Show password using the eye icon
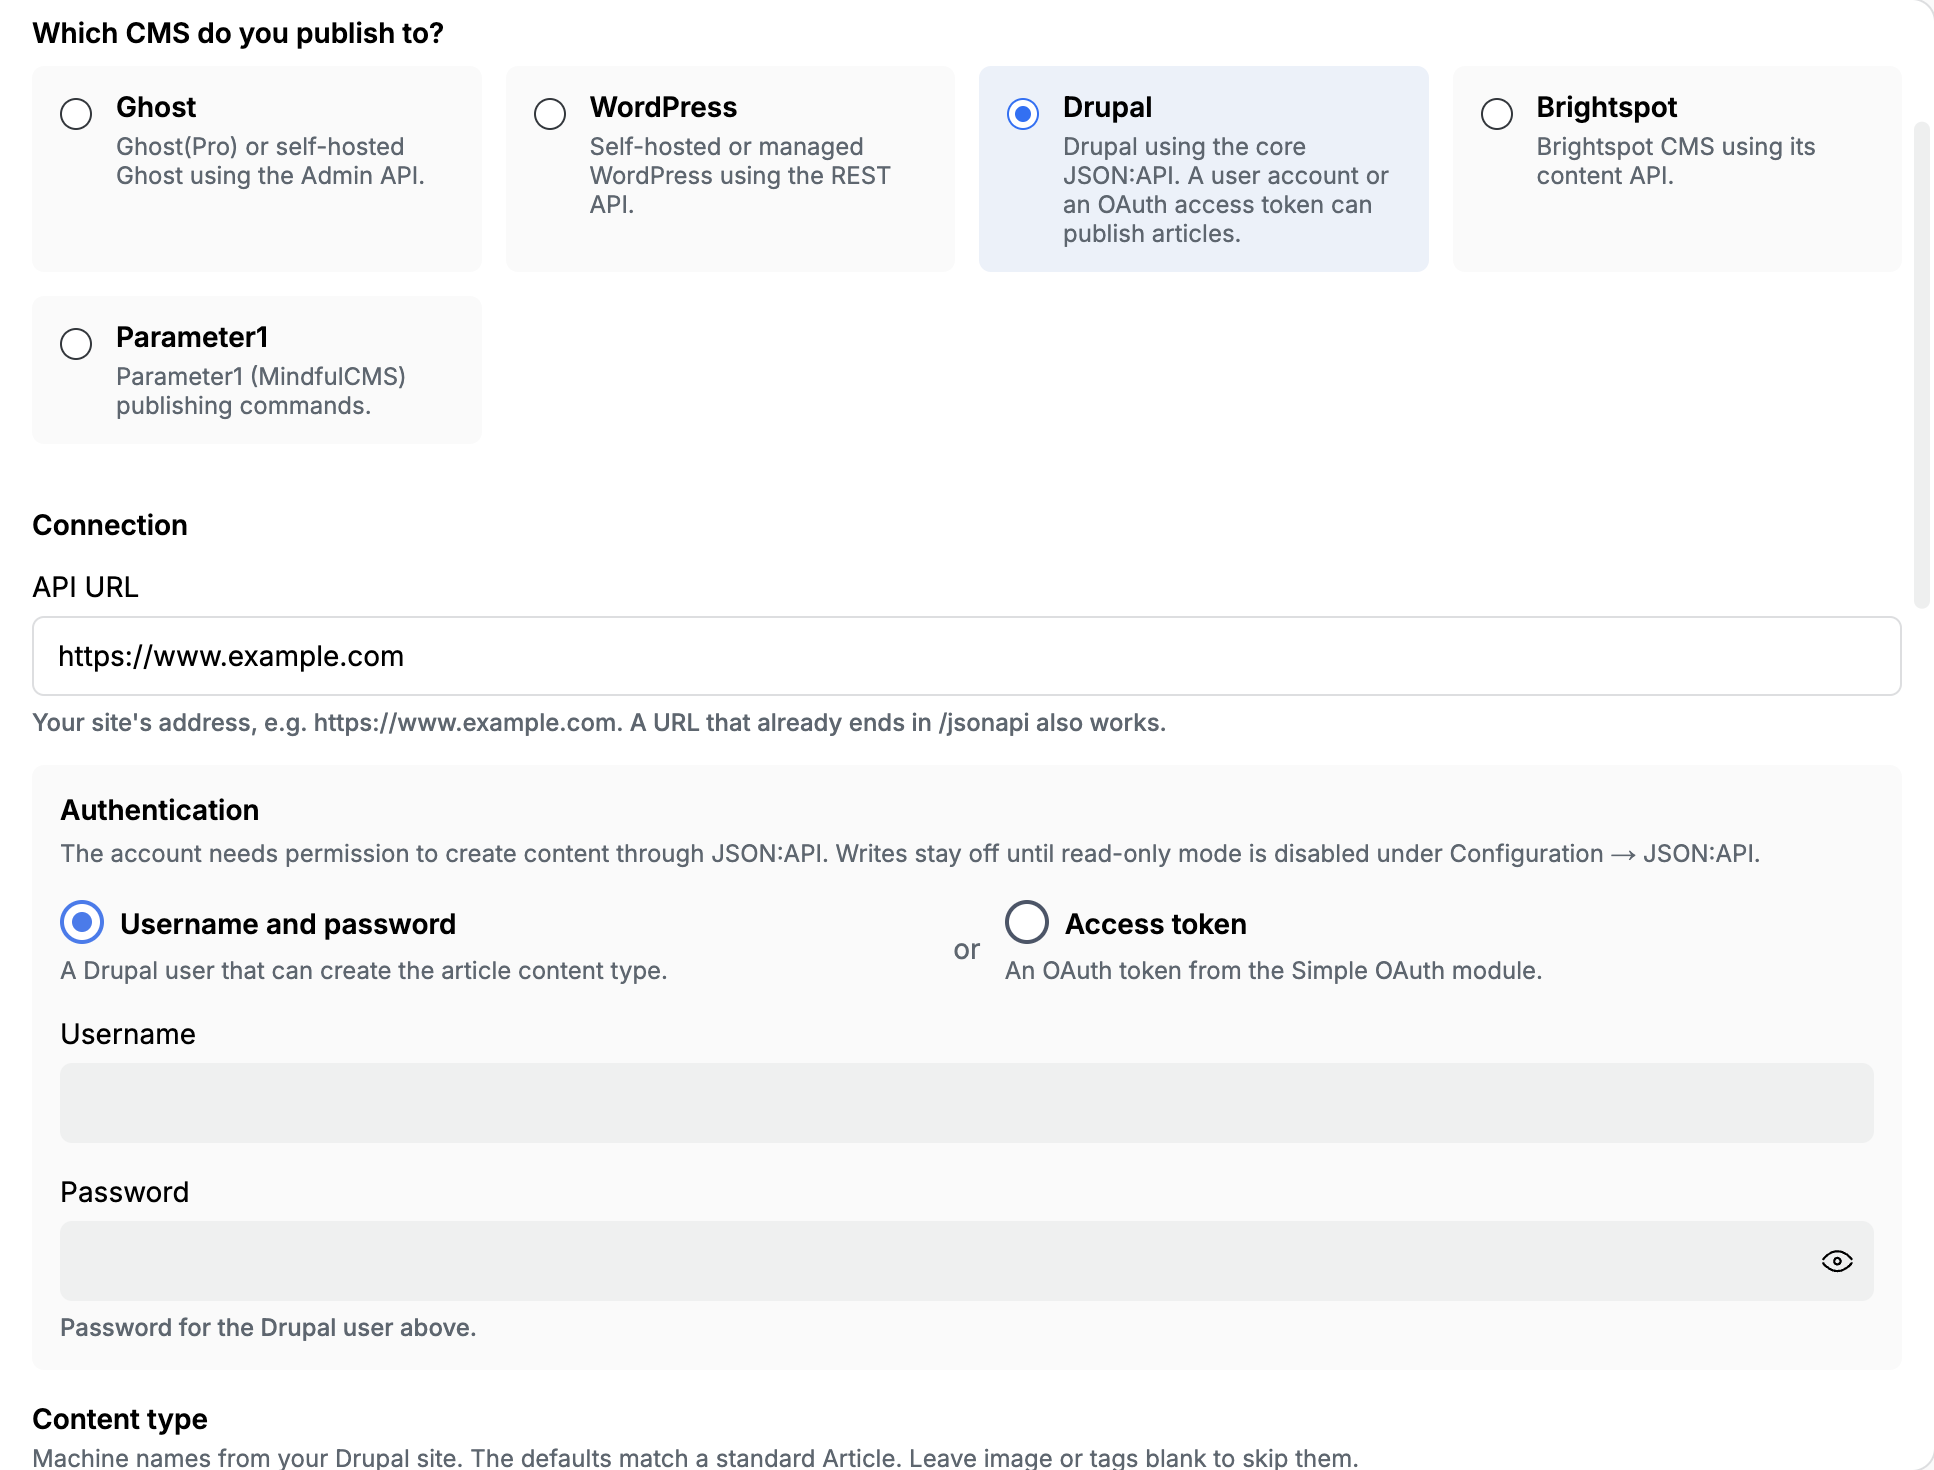Viewport: 1934px width, 1470px height. click(x=1837, y=1261)
